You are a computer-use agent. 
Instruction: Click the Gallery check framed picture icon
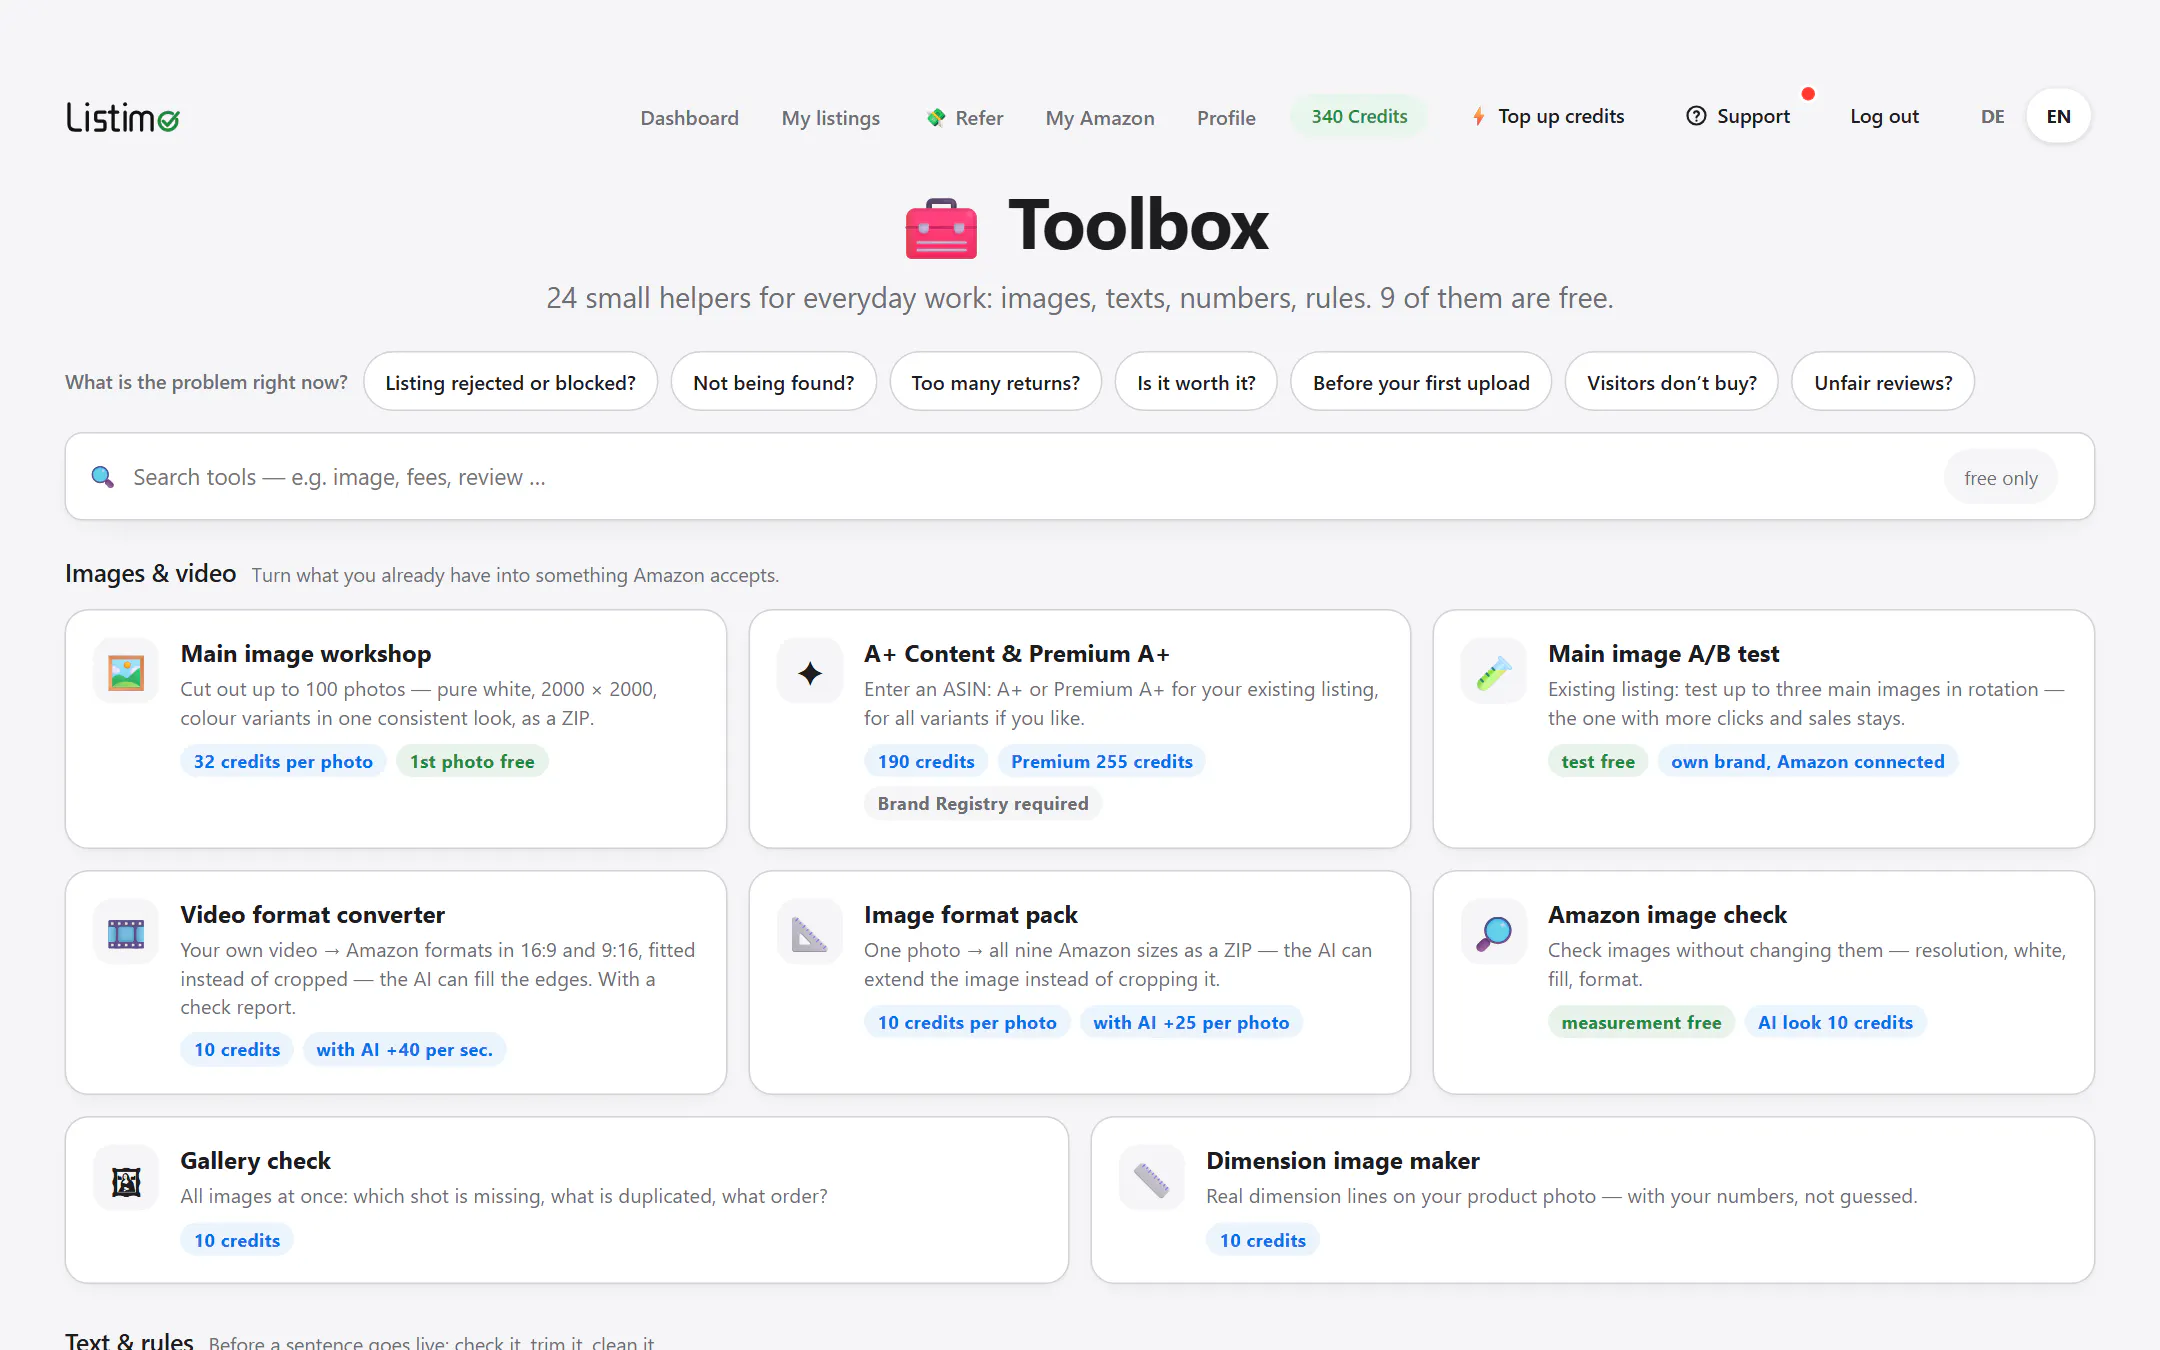pos(126,1180)
